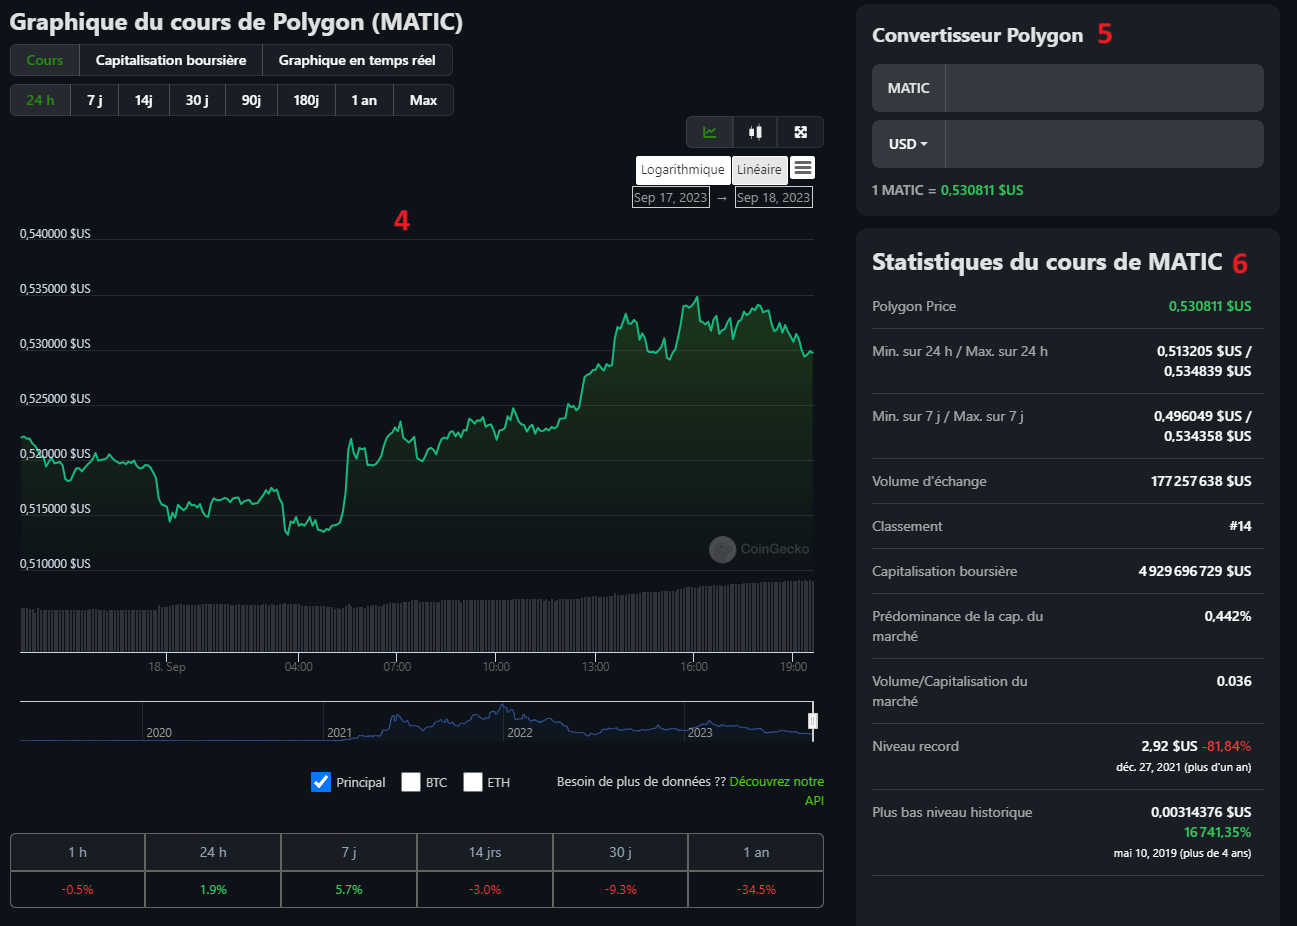Switch to Capitalisation boursière tab
1297x926 pixels.
pos(171,60)
